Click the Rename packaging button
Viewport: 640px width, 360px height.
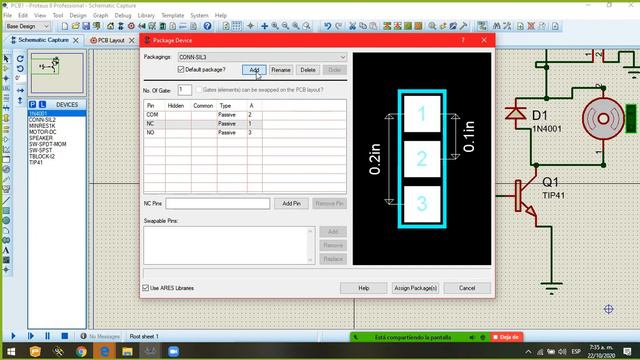tap(281, 70)
